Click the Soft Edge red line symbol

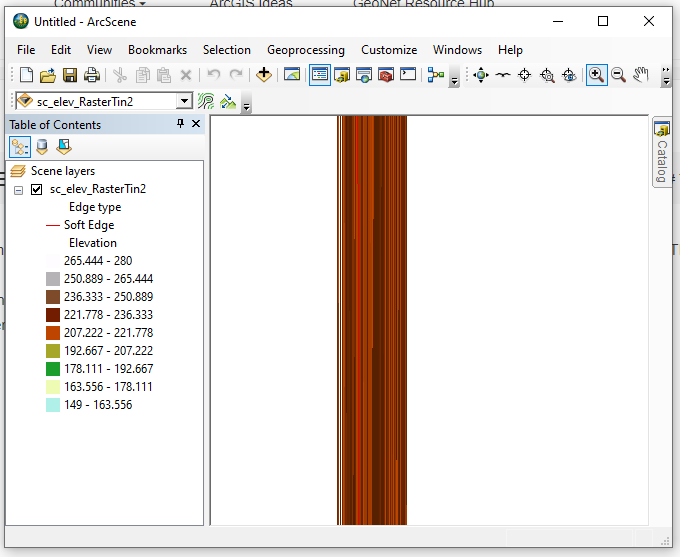(52, 226)
